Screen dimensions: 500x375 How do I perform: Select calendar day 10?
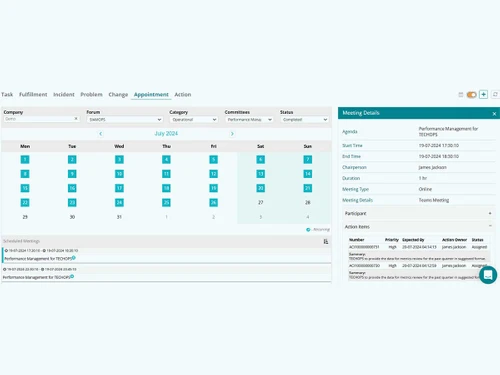pos(119,174)
